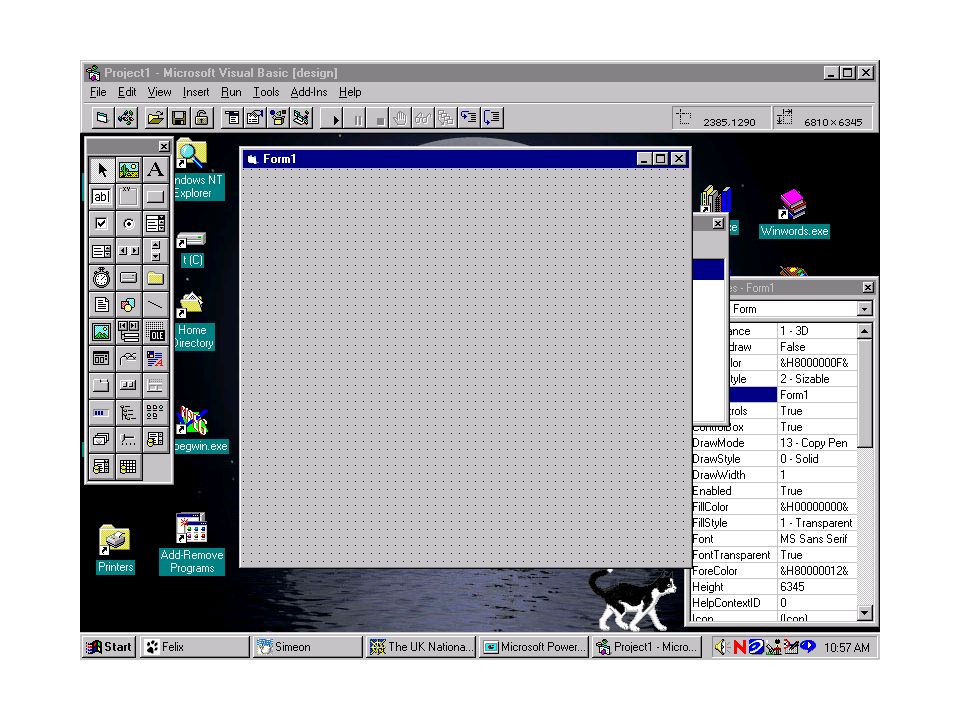Image resolution: width=960 pixels, height=720 pixels.
Task: Click the Step Over toolbar icon
Action: pos(492,118)
